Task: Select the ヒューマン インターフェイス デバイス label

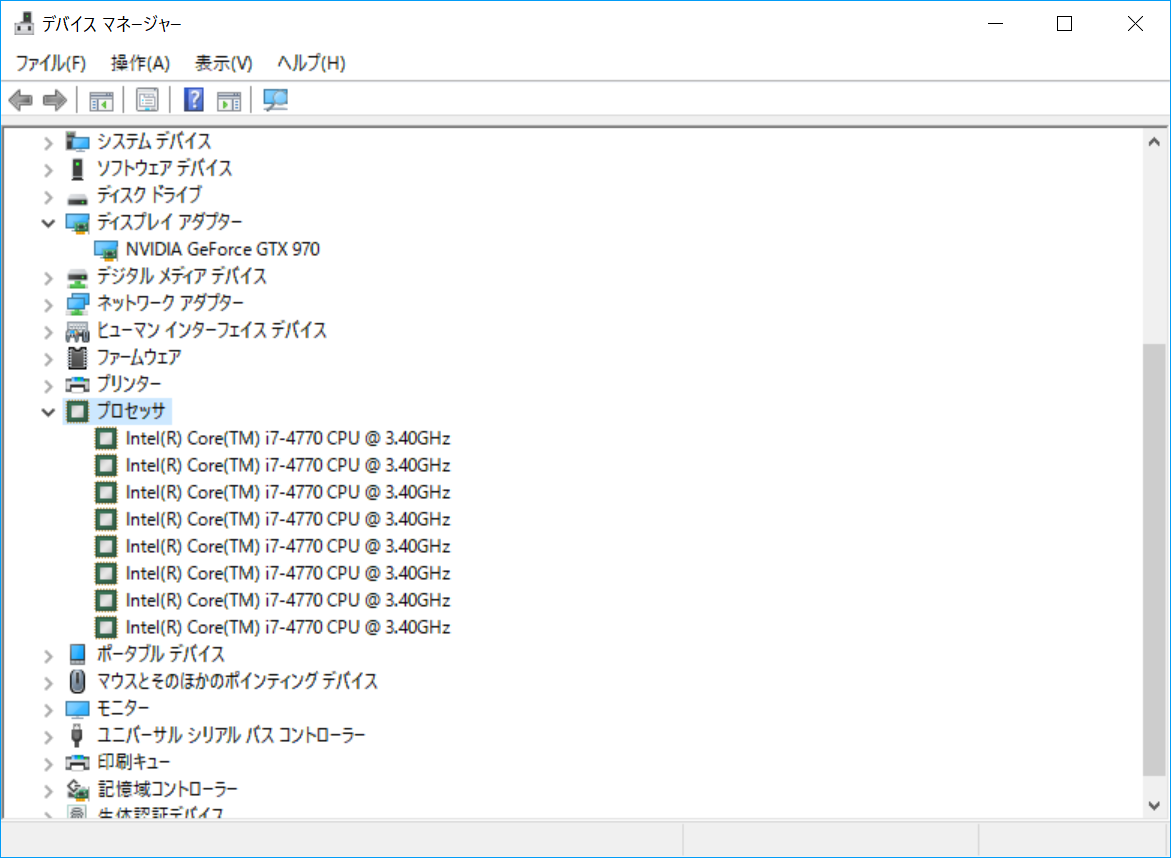Action: [211, 331]
